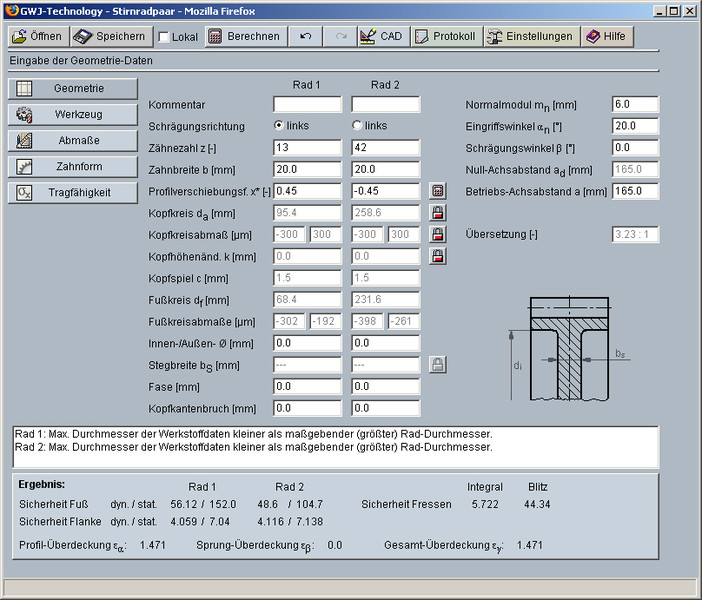This screenshot has width=702, height=600.
Task: Click the Normalmodul input field
Action: click(x=634, y=105)
